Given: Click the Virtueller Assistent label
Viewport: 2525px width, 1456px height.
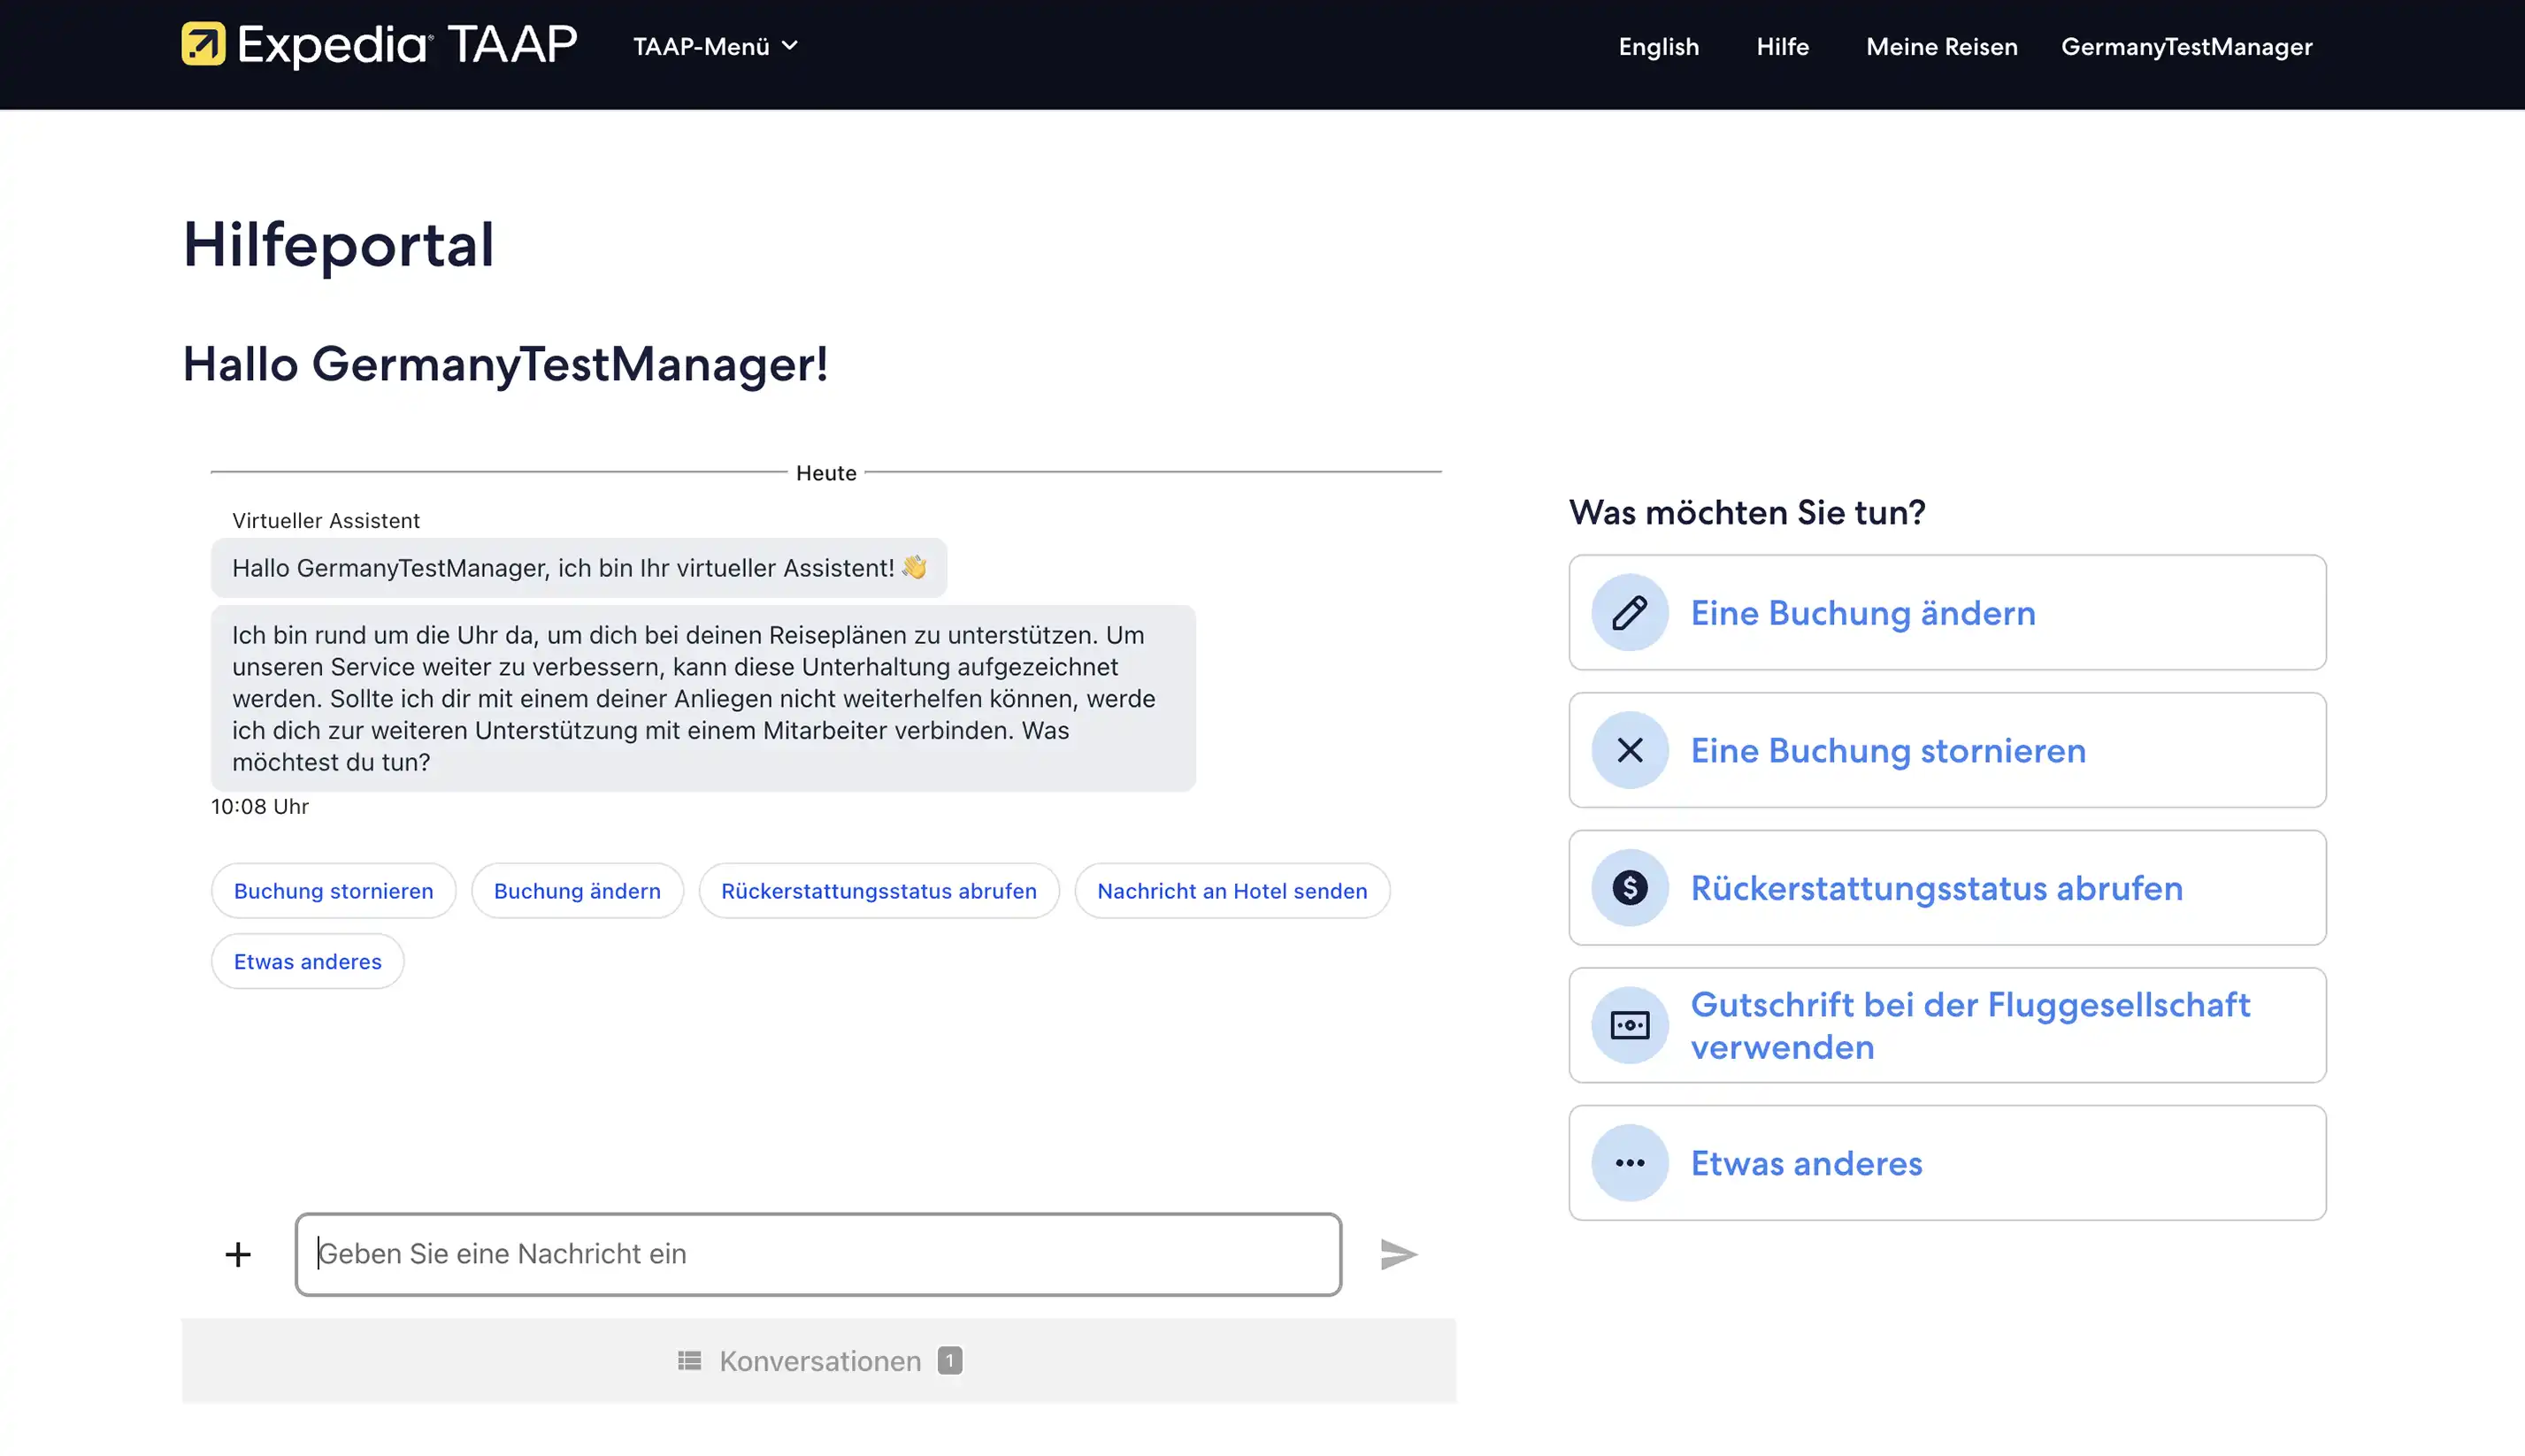Looking at the screenshot, I should click(x=325, y=520).
